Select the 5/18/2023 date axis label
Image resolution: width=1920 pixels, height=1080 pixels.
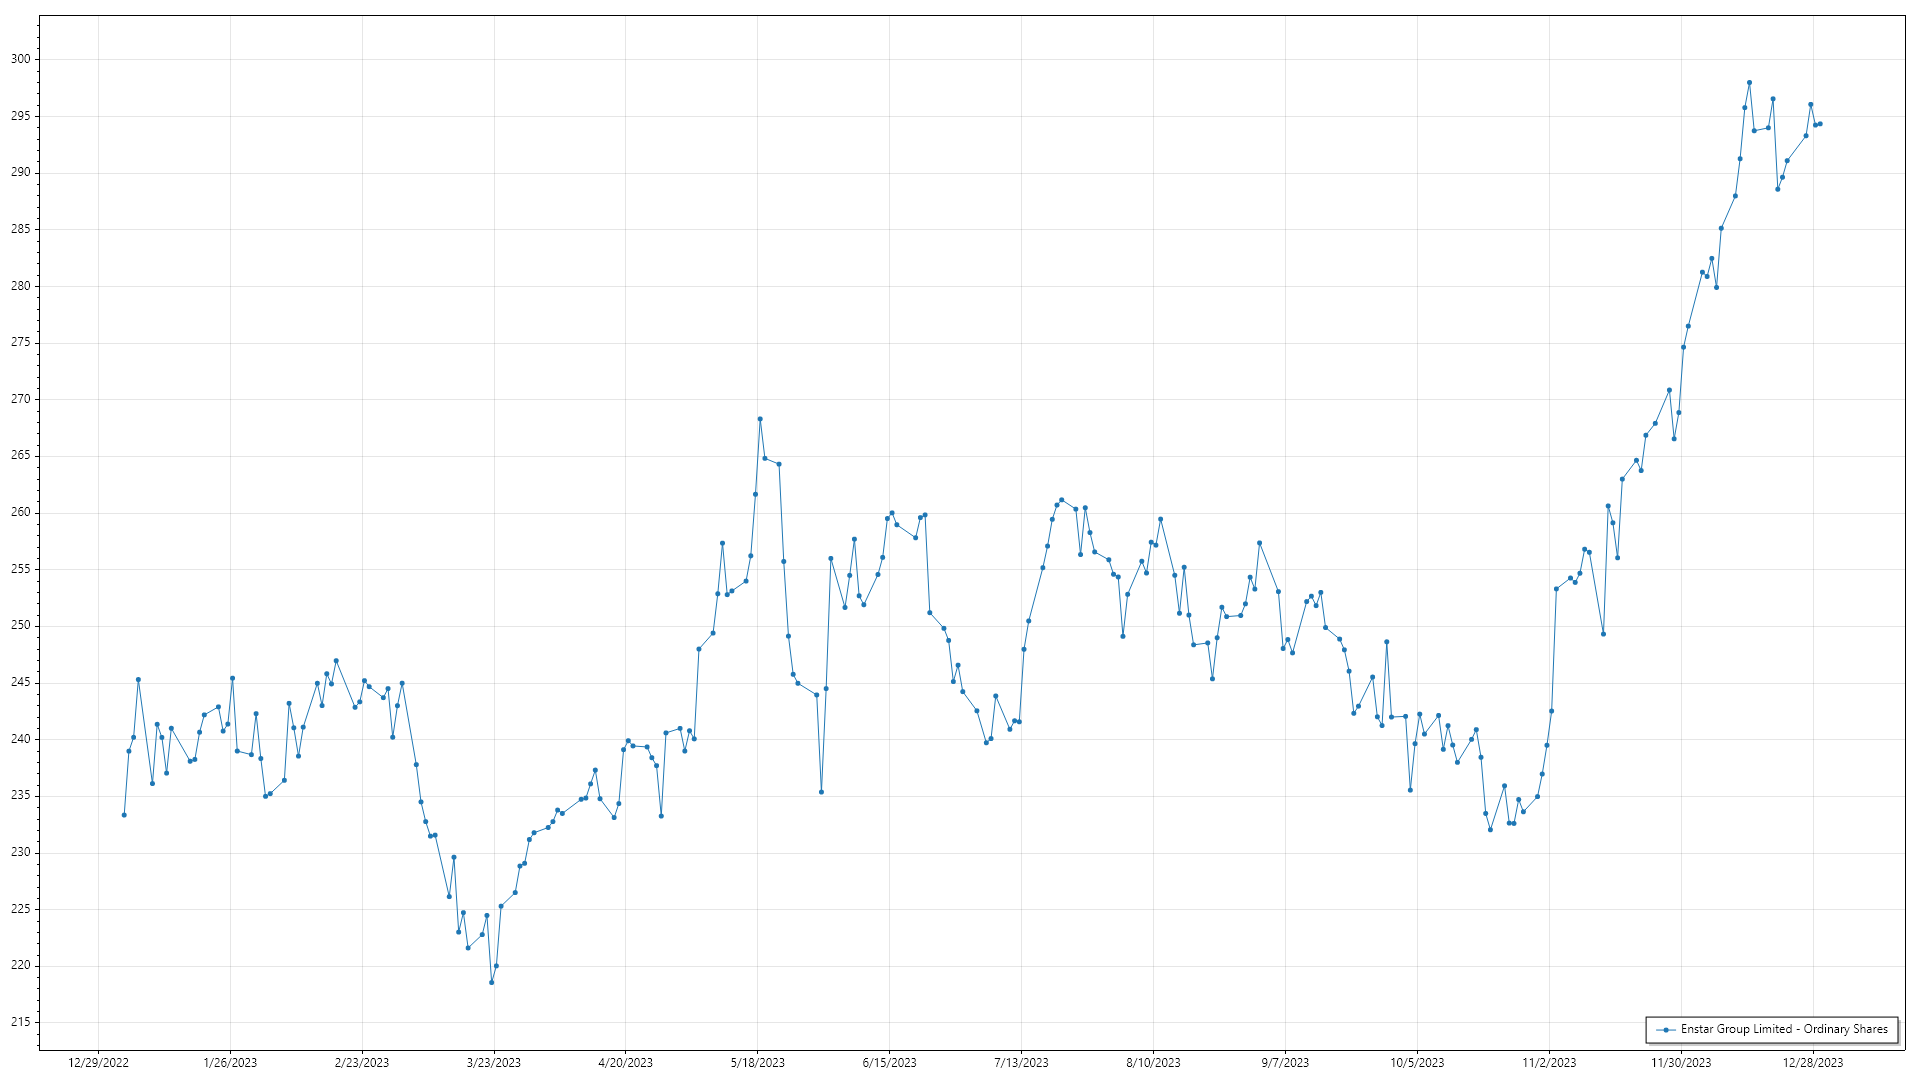[757, 1063]
